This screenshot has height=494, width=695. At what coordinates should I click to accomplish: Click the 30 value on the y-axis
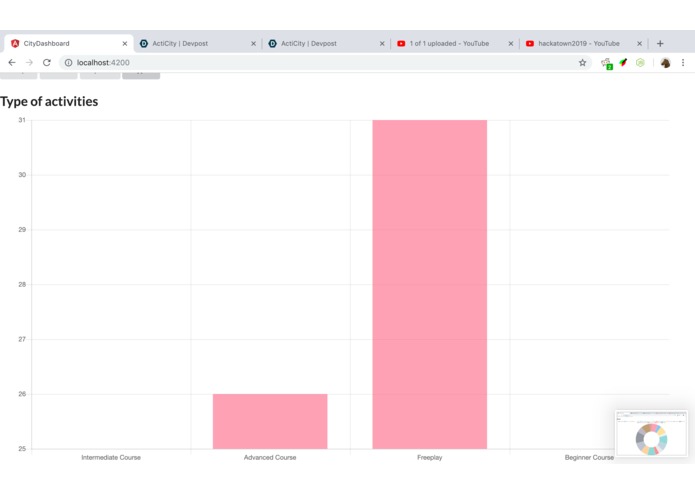[x=22, y=175]
